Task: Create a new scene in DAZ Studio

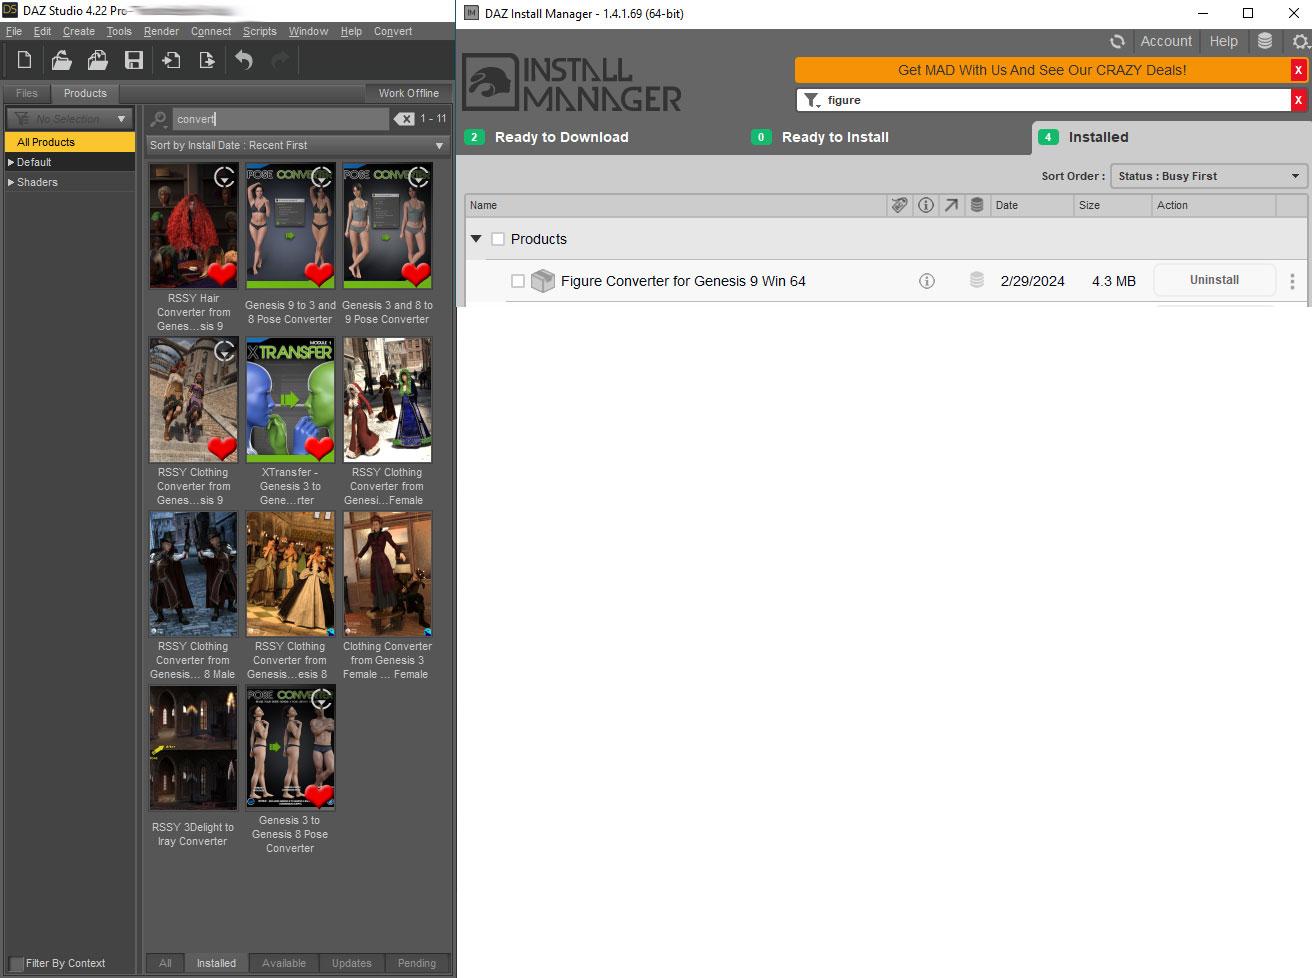Action: pyautogui.click(x=24, y=61)
